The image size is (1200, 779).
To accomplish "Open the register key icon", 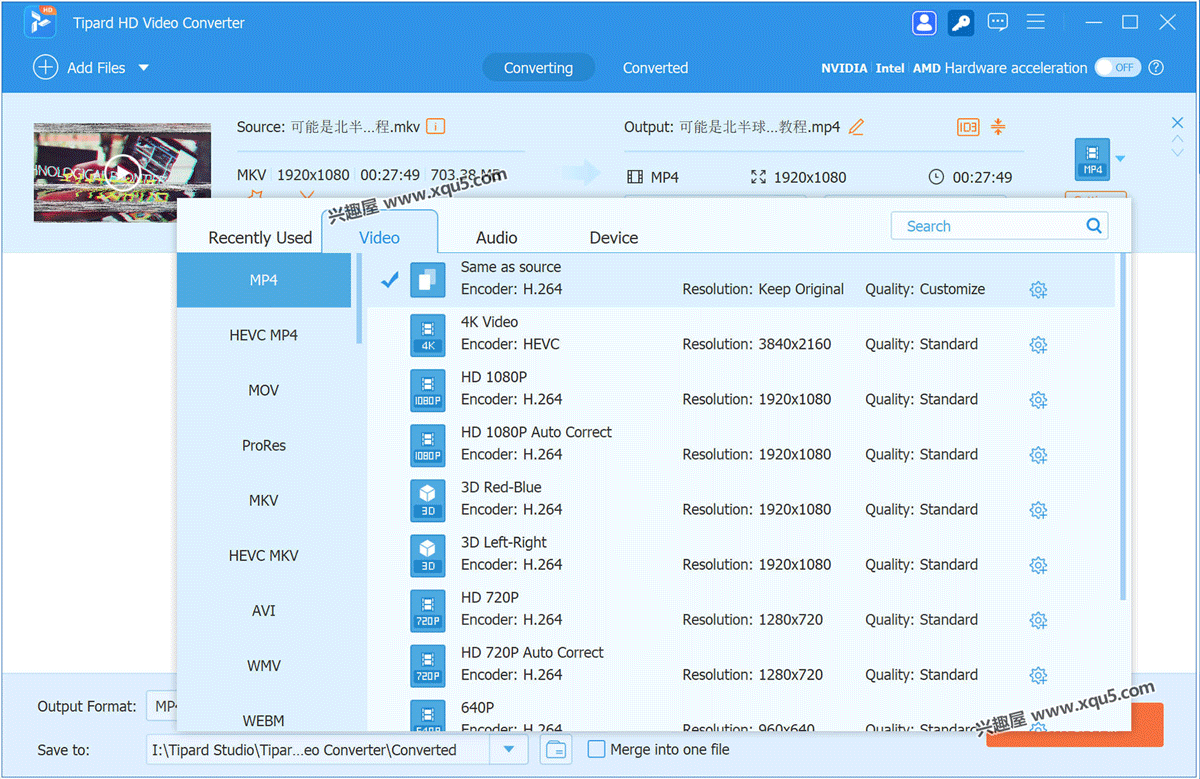I will coord(961,23).
